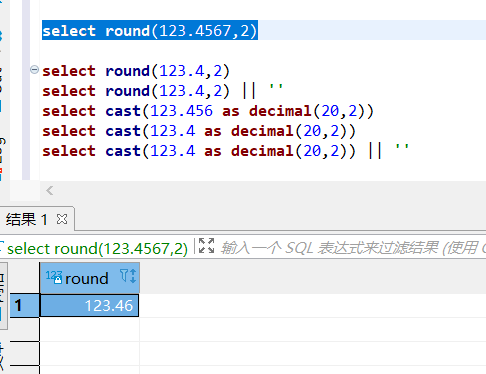The image size is (486, 374).
Task: Close the 结果 1 results tab
Action: [x=62, y=219]
